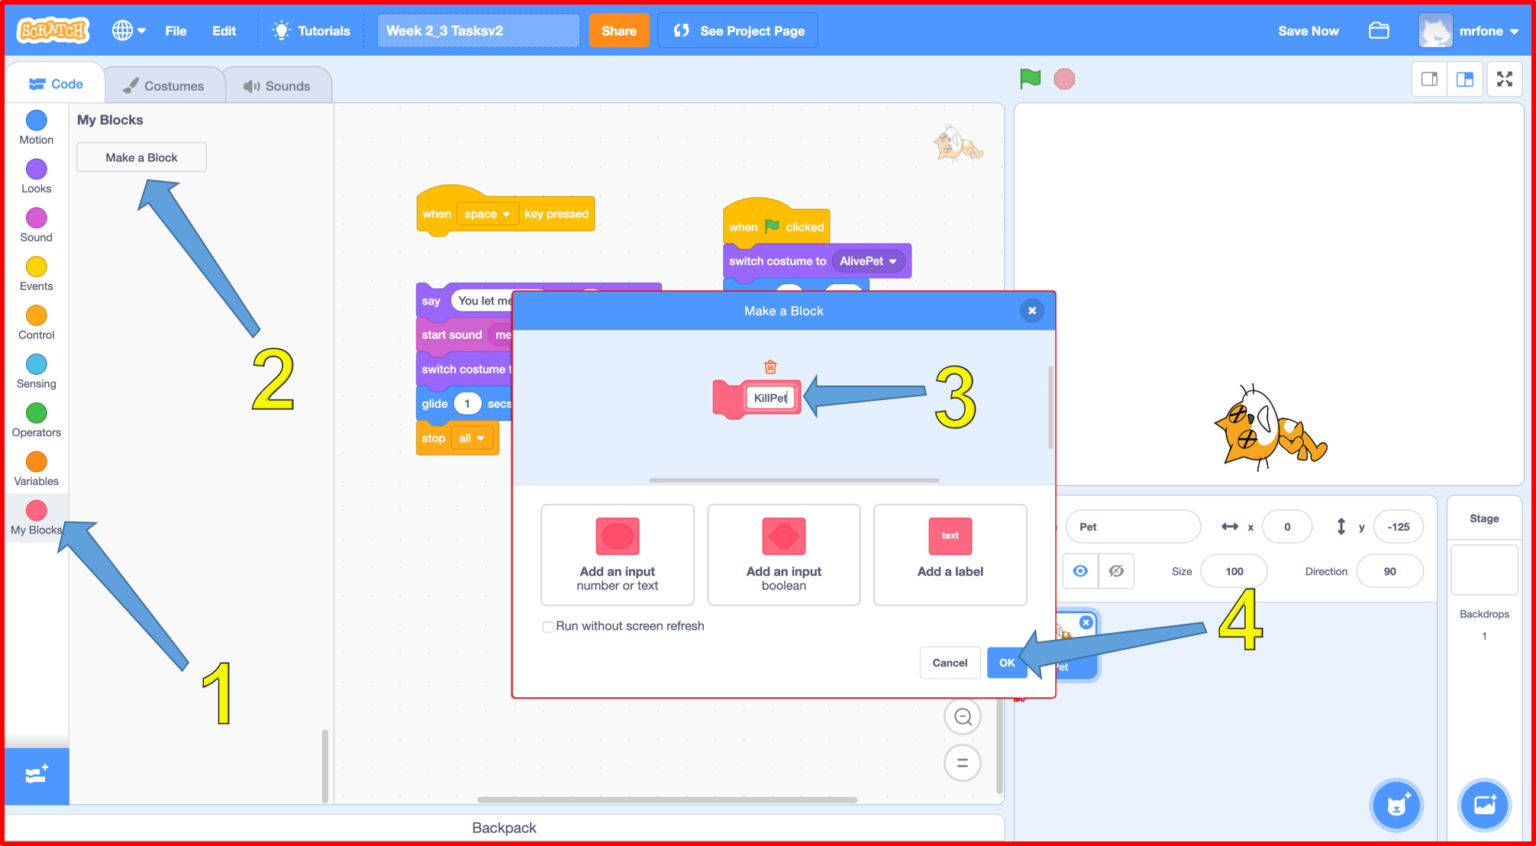This screenshot has width=1536, height=846.
Task: Open the Sound blocks category
Action: coord(36,225)
